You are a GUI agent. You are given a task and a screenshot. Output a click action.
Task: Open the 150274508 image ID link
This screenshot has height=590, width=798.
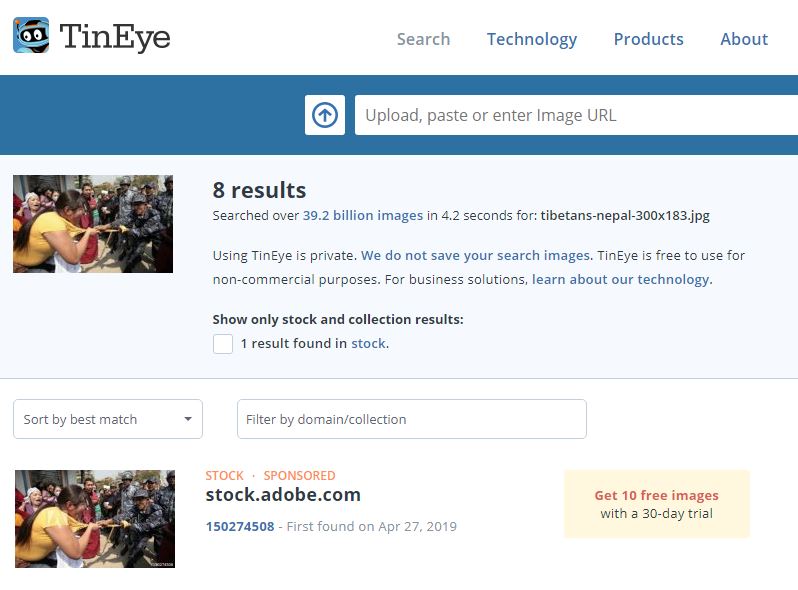[240, 526]
